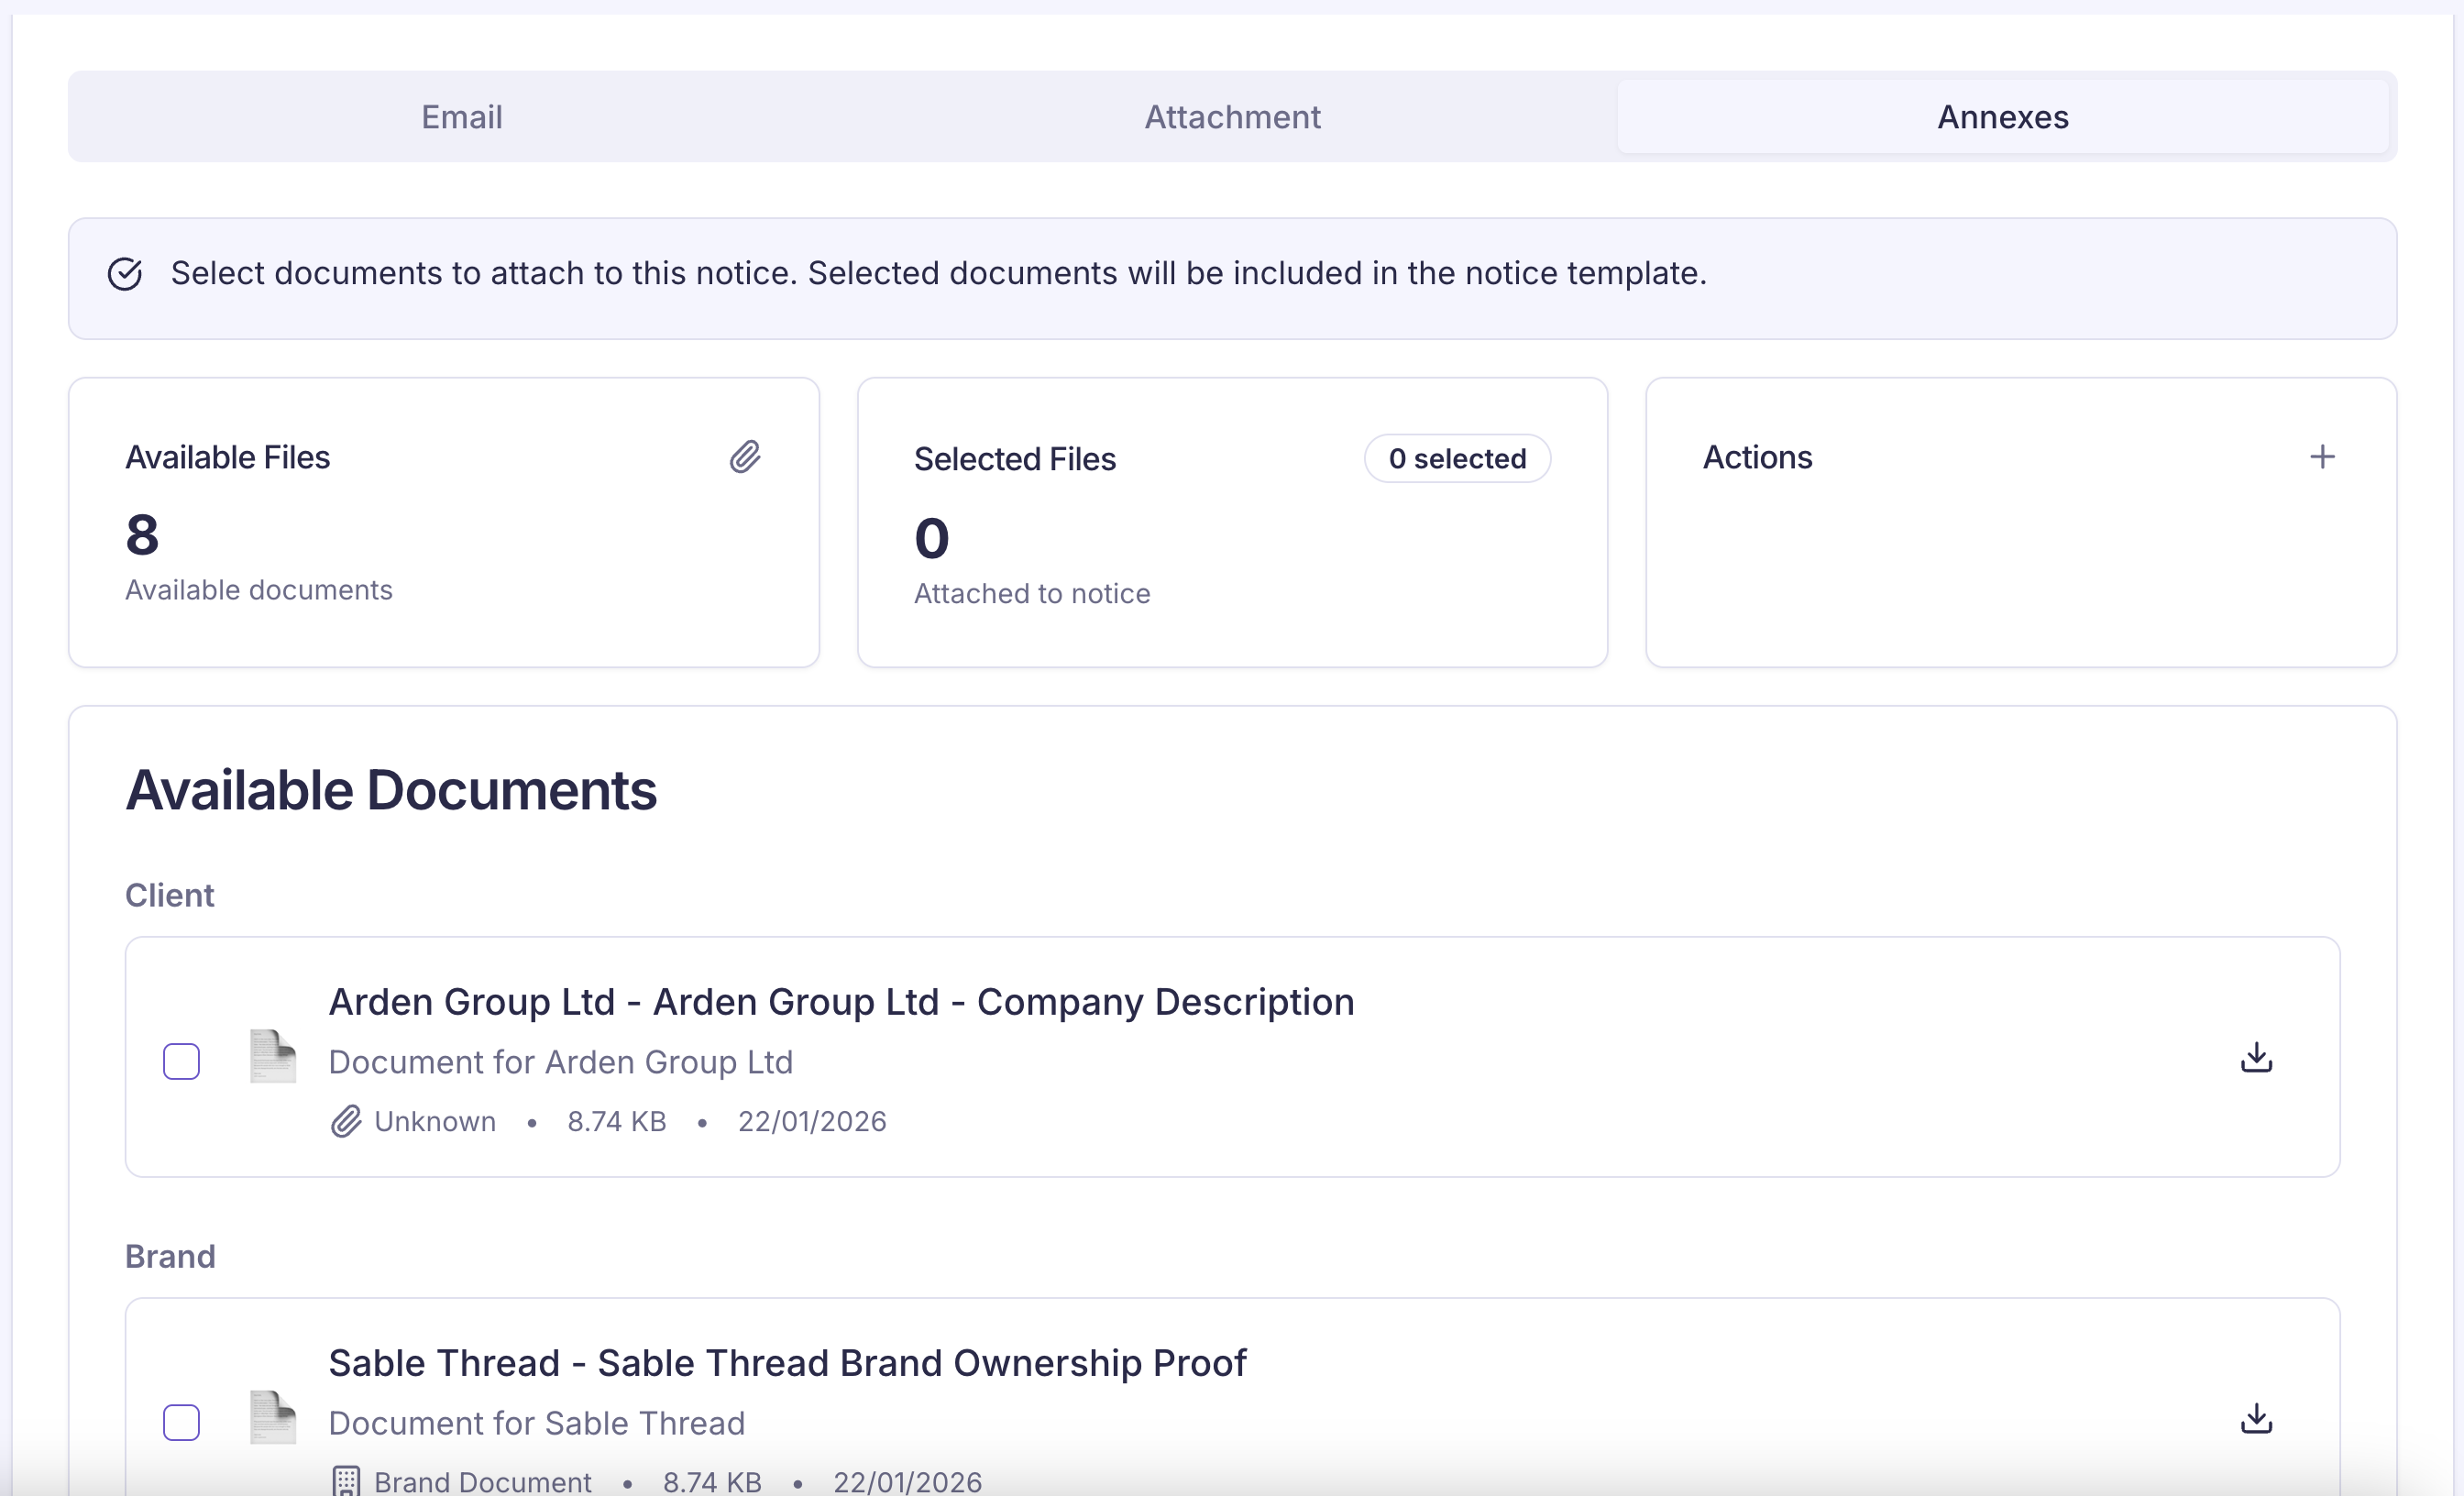Click the building icon beside Brand Document
2464x1496 pixels.
pyautogui.click(x=346, y=1481)
